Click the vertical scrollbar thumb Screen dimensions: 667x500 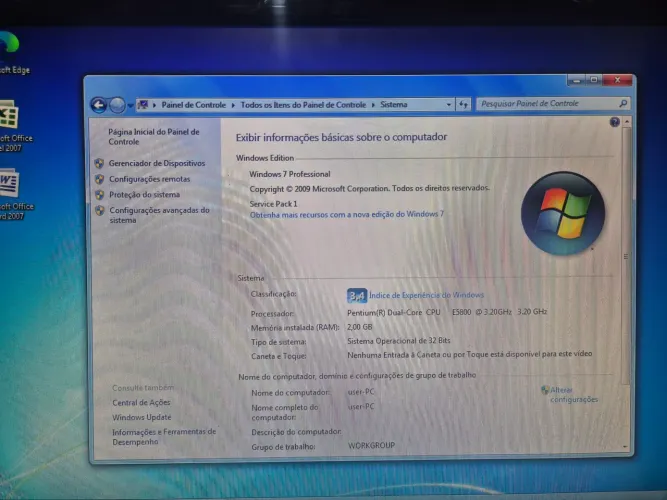point(626,255)
